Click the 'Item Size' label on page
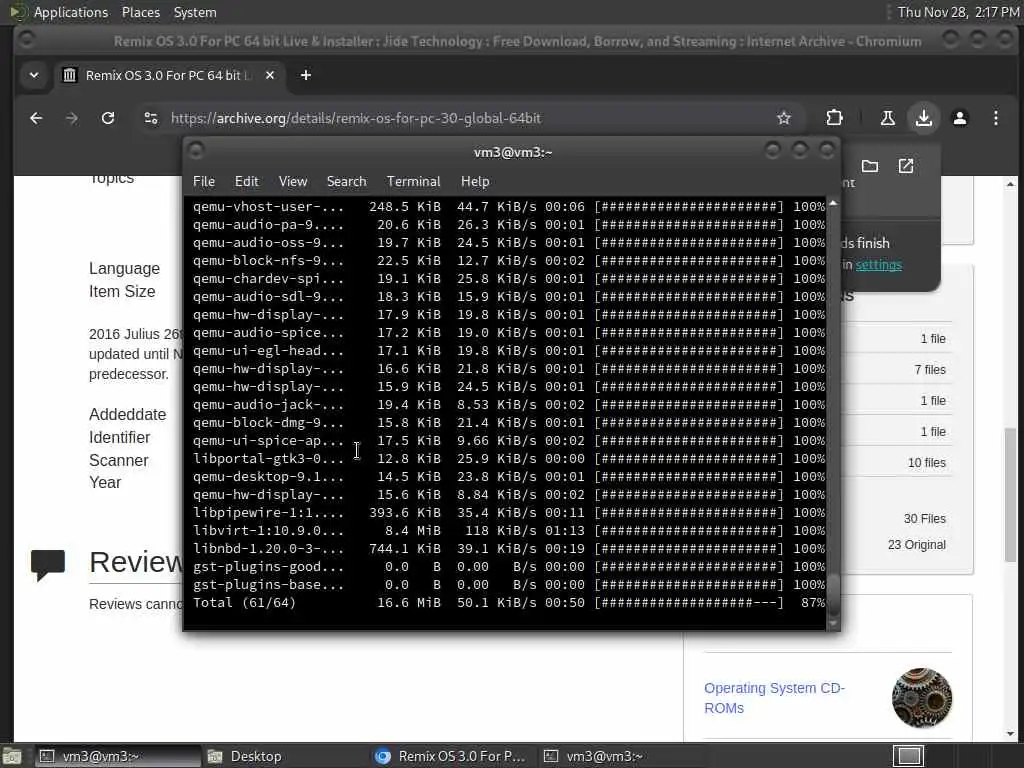This screenshot has height=768, width=1024. click(x=122, y=291)
